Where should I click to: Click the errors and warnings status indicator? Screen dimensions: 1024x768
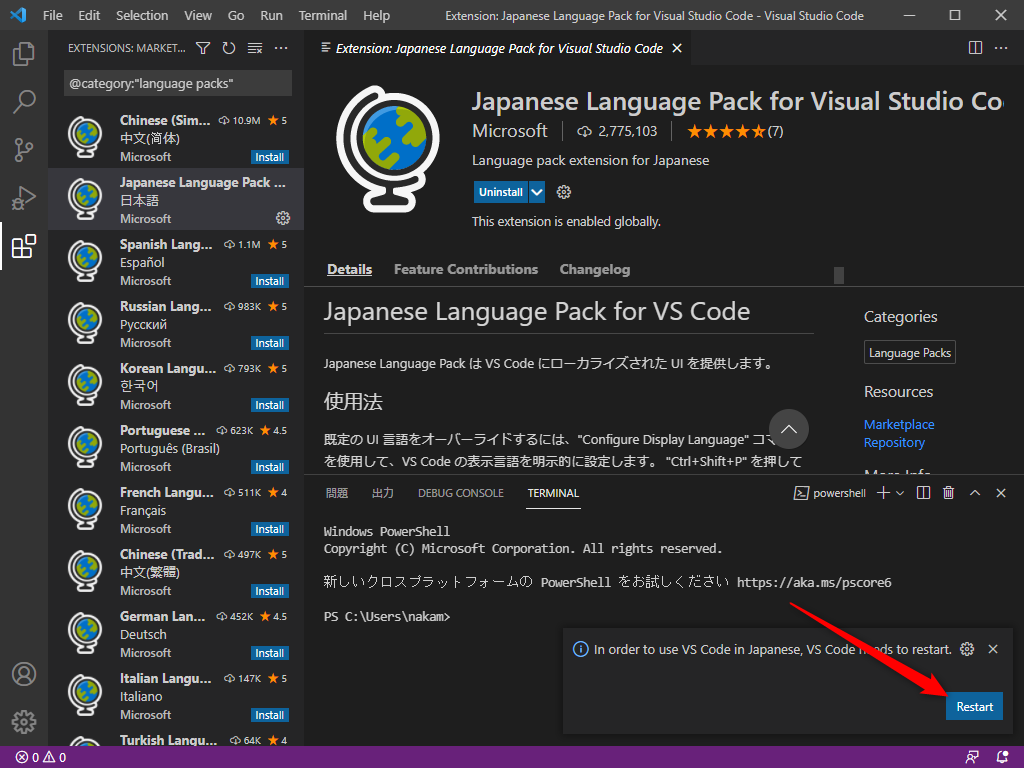coord(40,758)
